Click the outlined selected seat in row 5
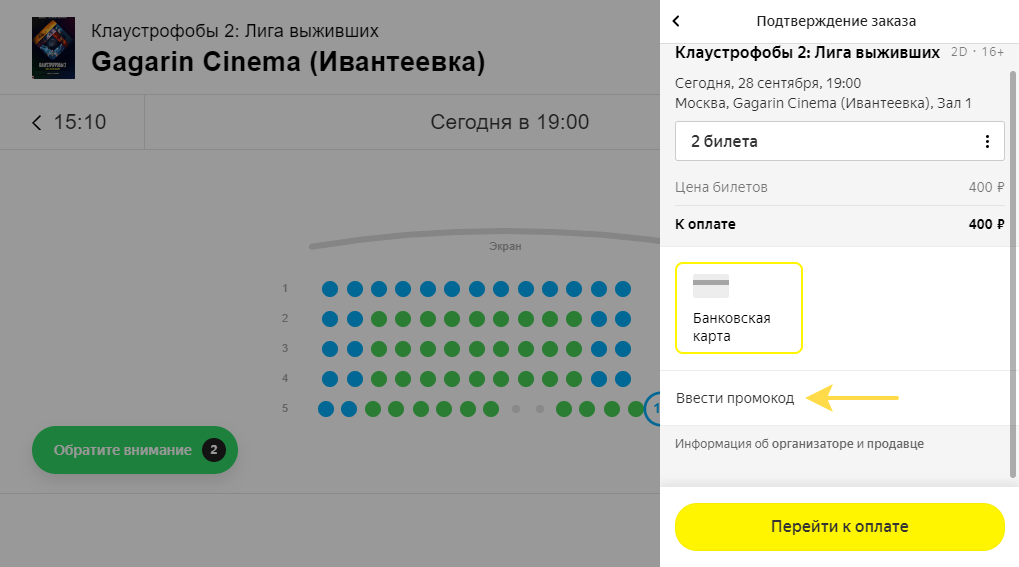Image resolution: width=1019 pixels, height=567 pixels. (652, 409)
